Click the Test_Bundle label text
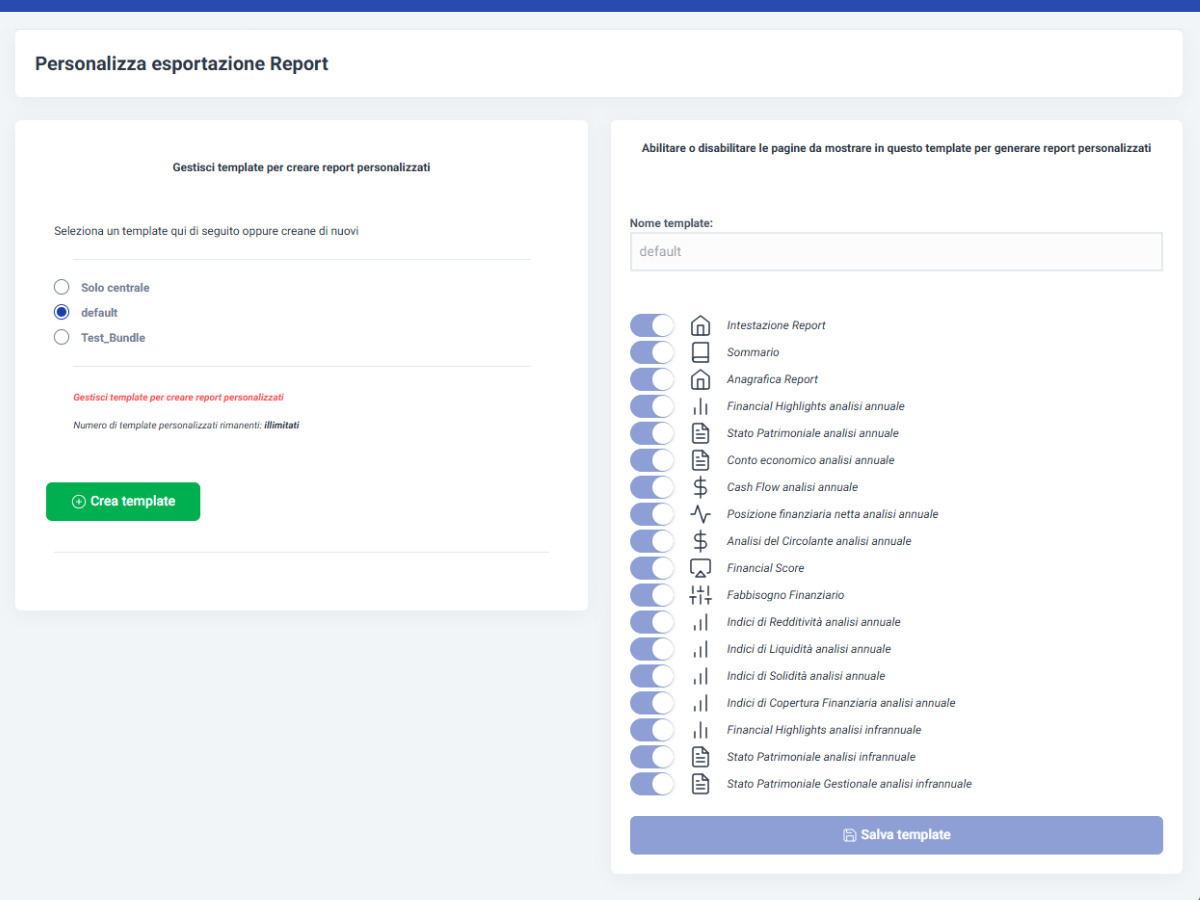 coord(113,338)
